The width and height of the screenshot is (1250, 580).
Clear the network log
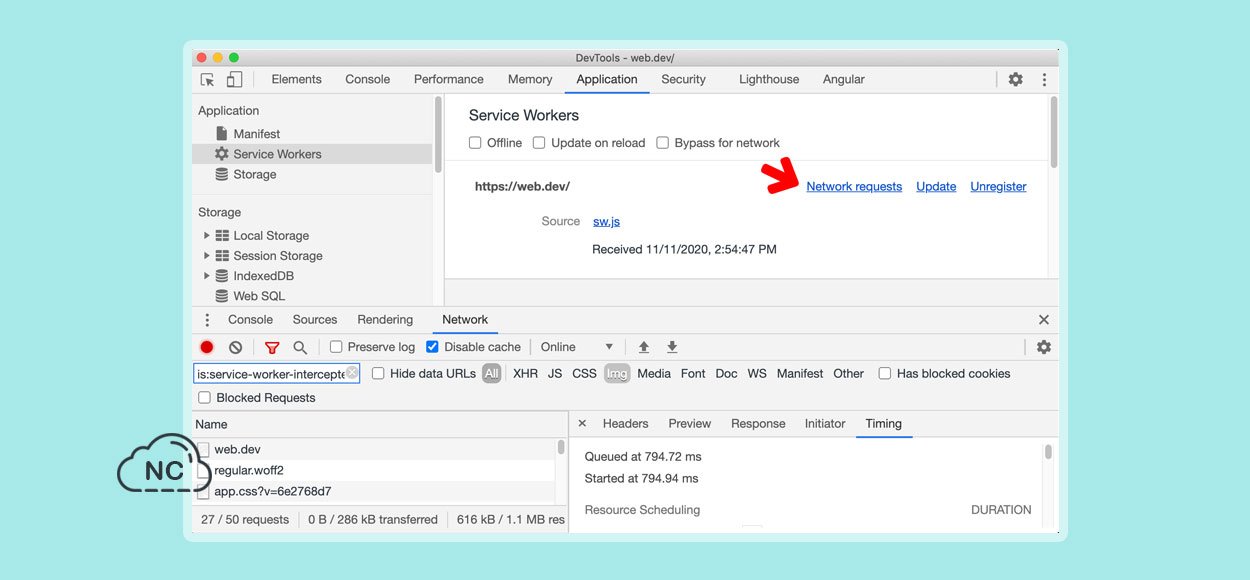click(235, 347)
